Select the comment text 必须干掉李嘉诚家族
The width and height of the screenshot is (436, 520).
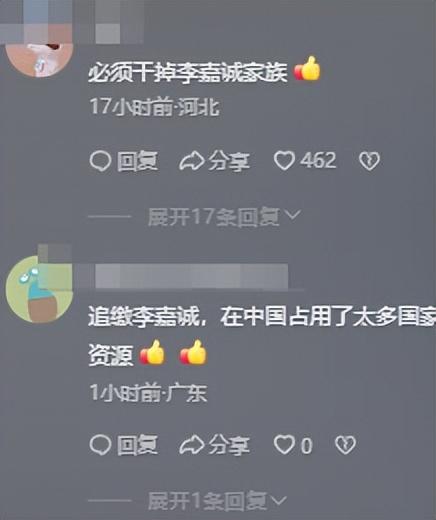[x=188, y=72]
